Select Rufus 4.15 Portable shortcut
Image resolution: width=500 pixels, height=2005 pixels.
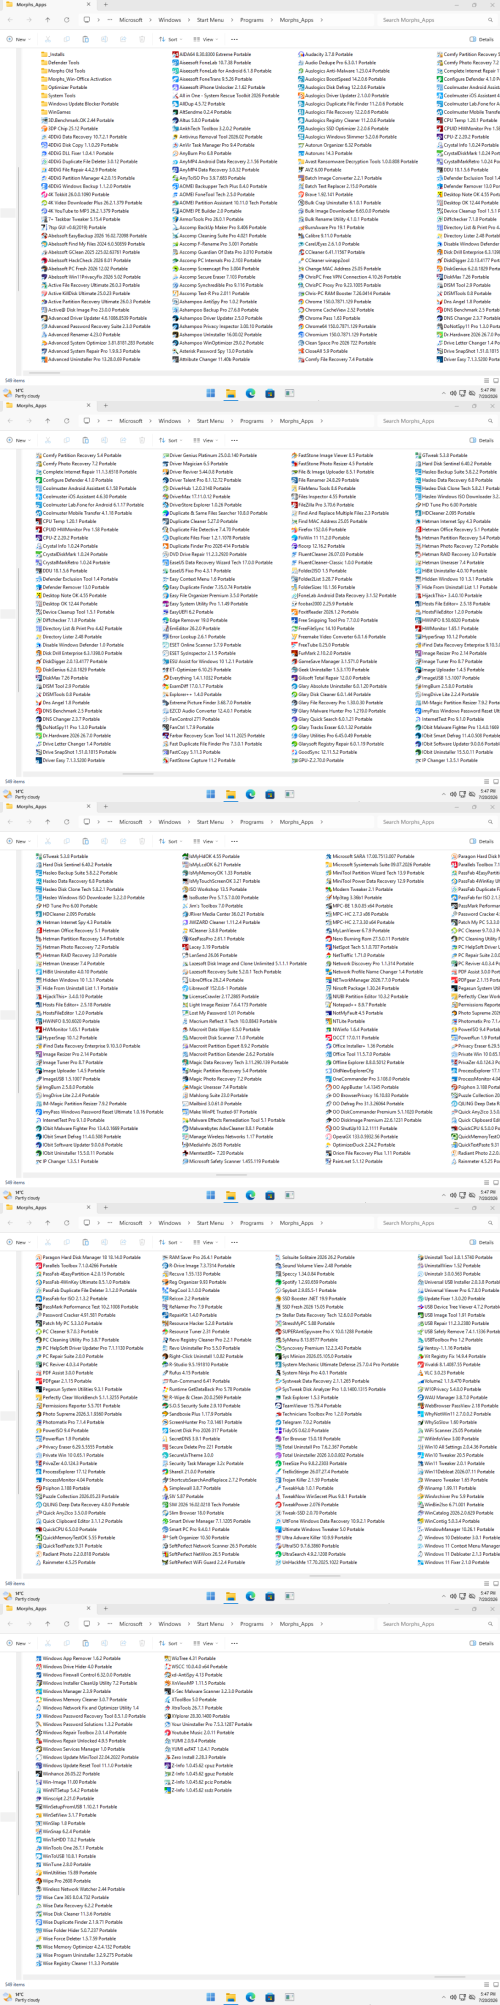tap(185, 1372)
